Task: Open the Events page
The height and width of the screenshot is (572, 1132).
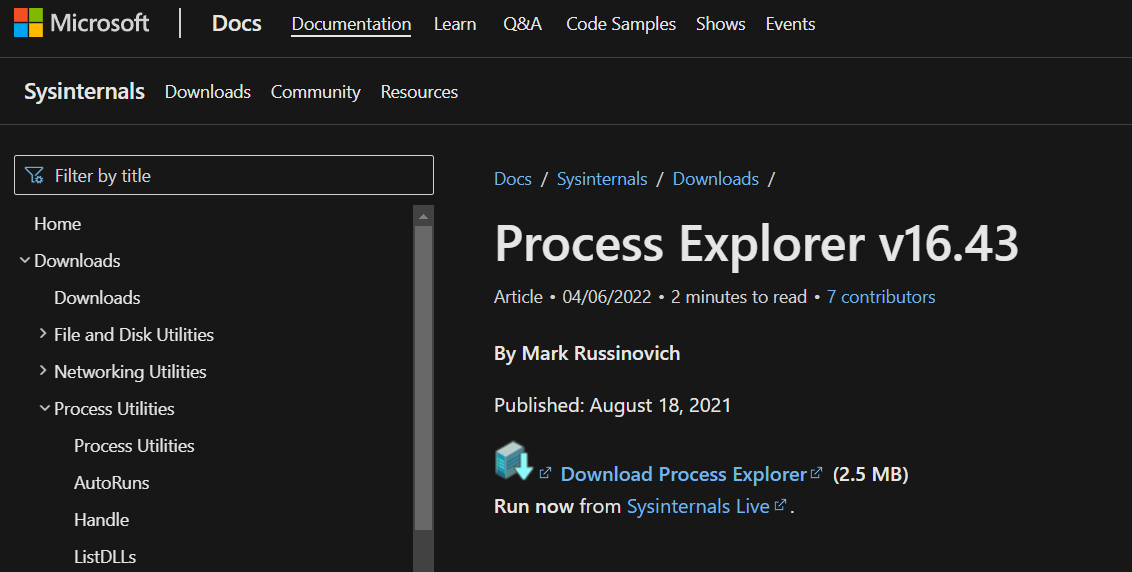Action: (790, 24)
